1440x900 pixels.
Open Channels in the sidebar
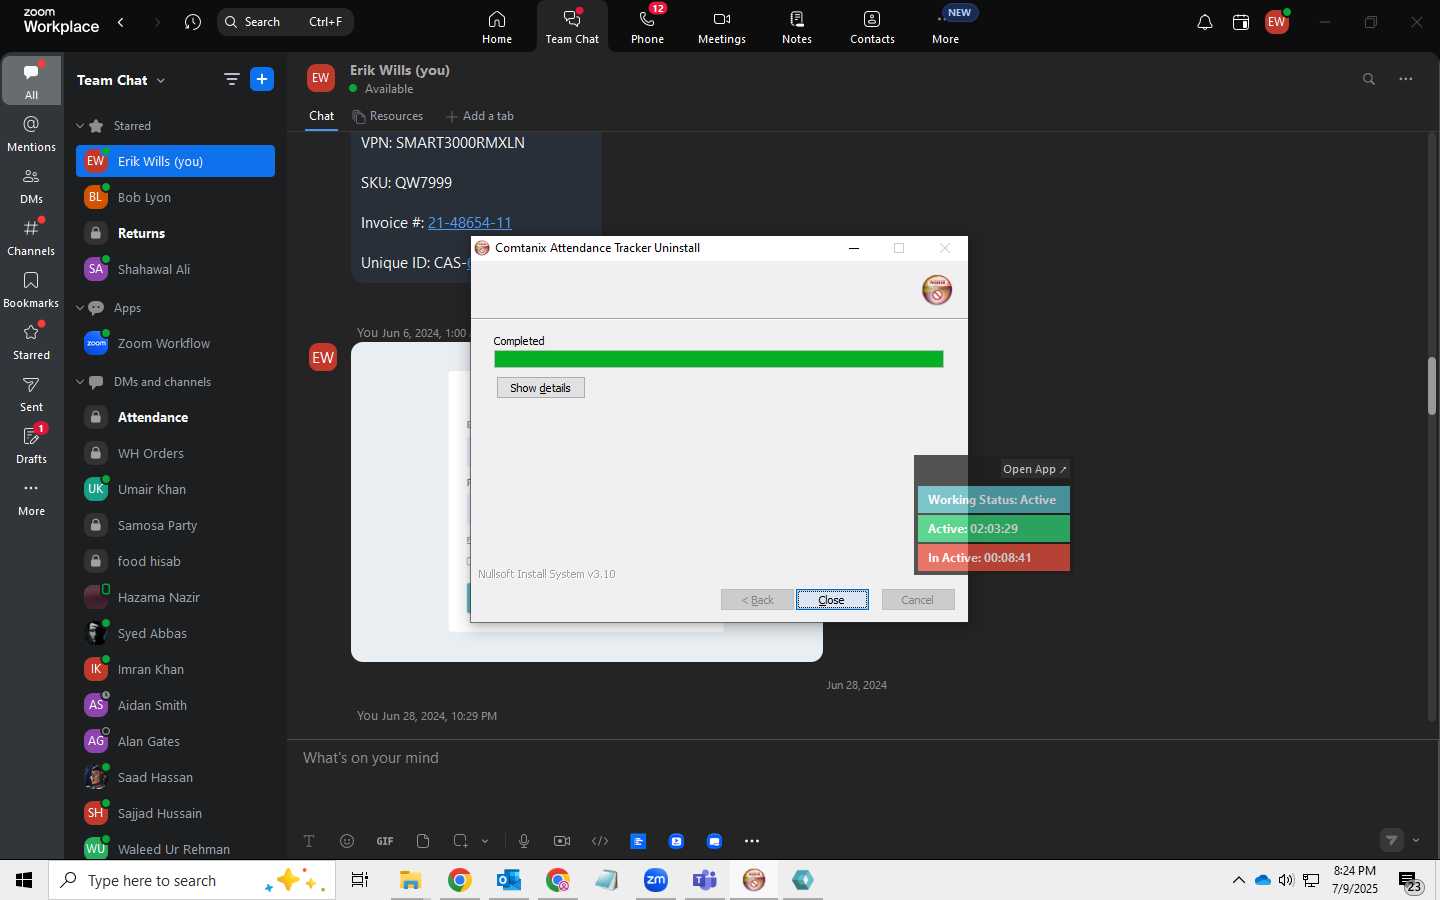point(32,237)
